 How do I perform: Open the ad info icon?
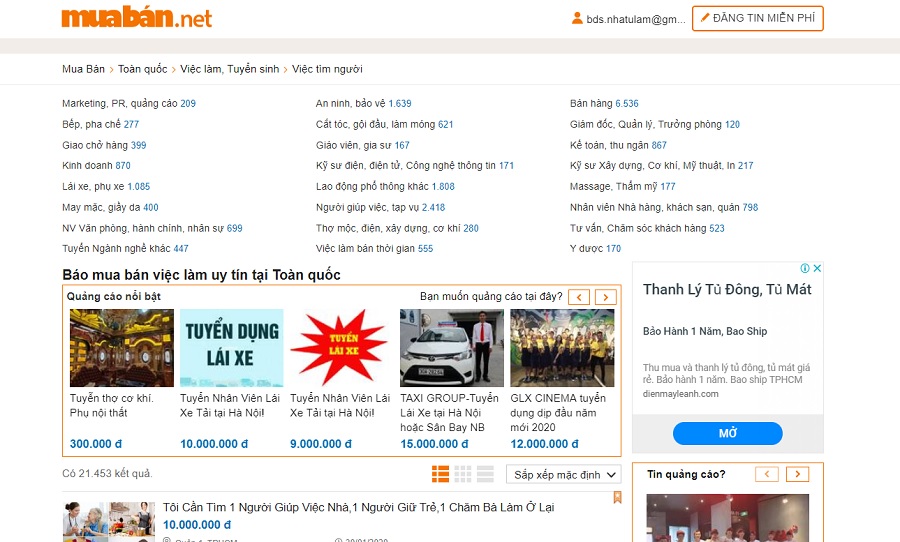coord(805,268)
